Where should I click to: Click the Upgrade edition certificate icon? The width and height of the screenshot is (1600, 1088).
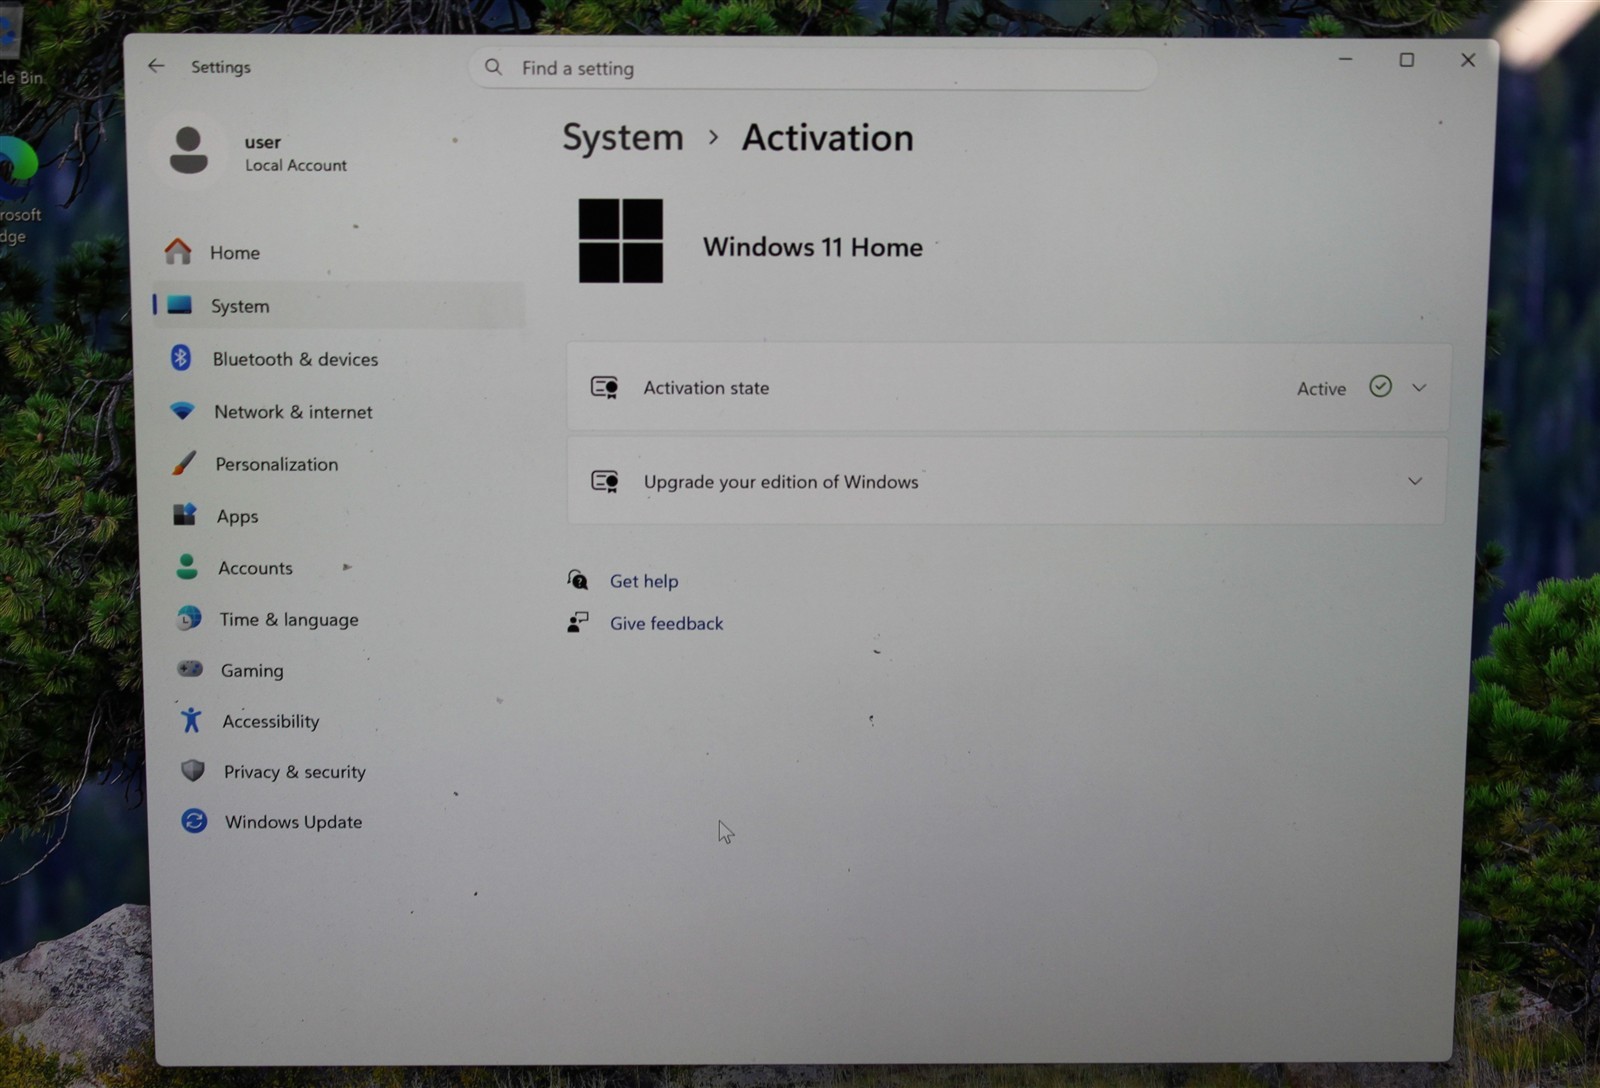click(x=604, y=481)
